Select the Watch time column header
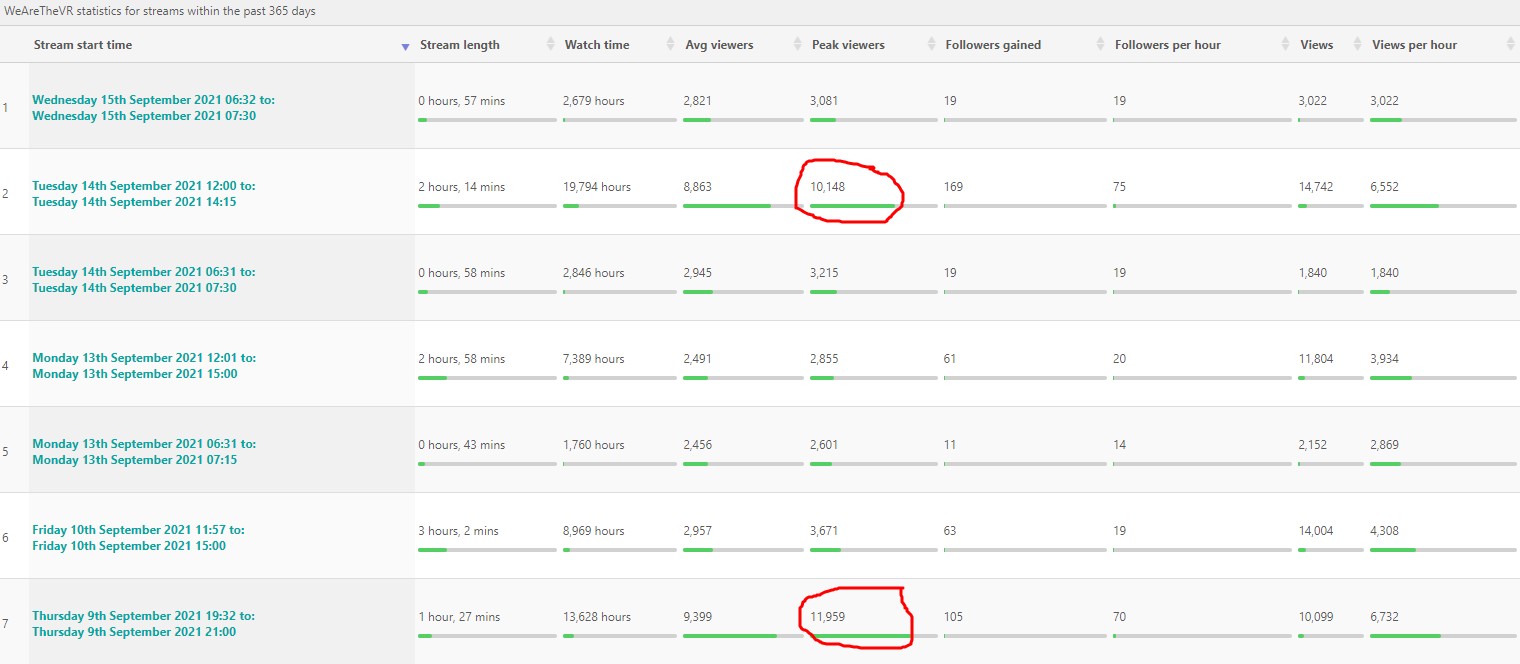1520x664 pixels. coord(597,45)
